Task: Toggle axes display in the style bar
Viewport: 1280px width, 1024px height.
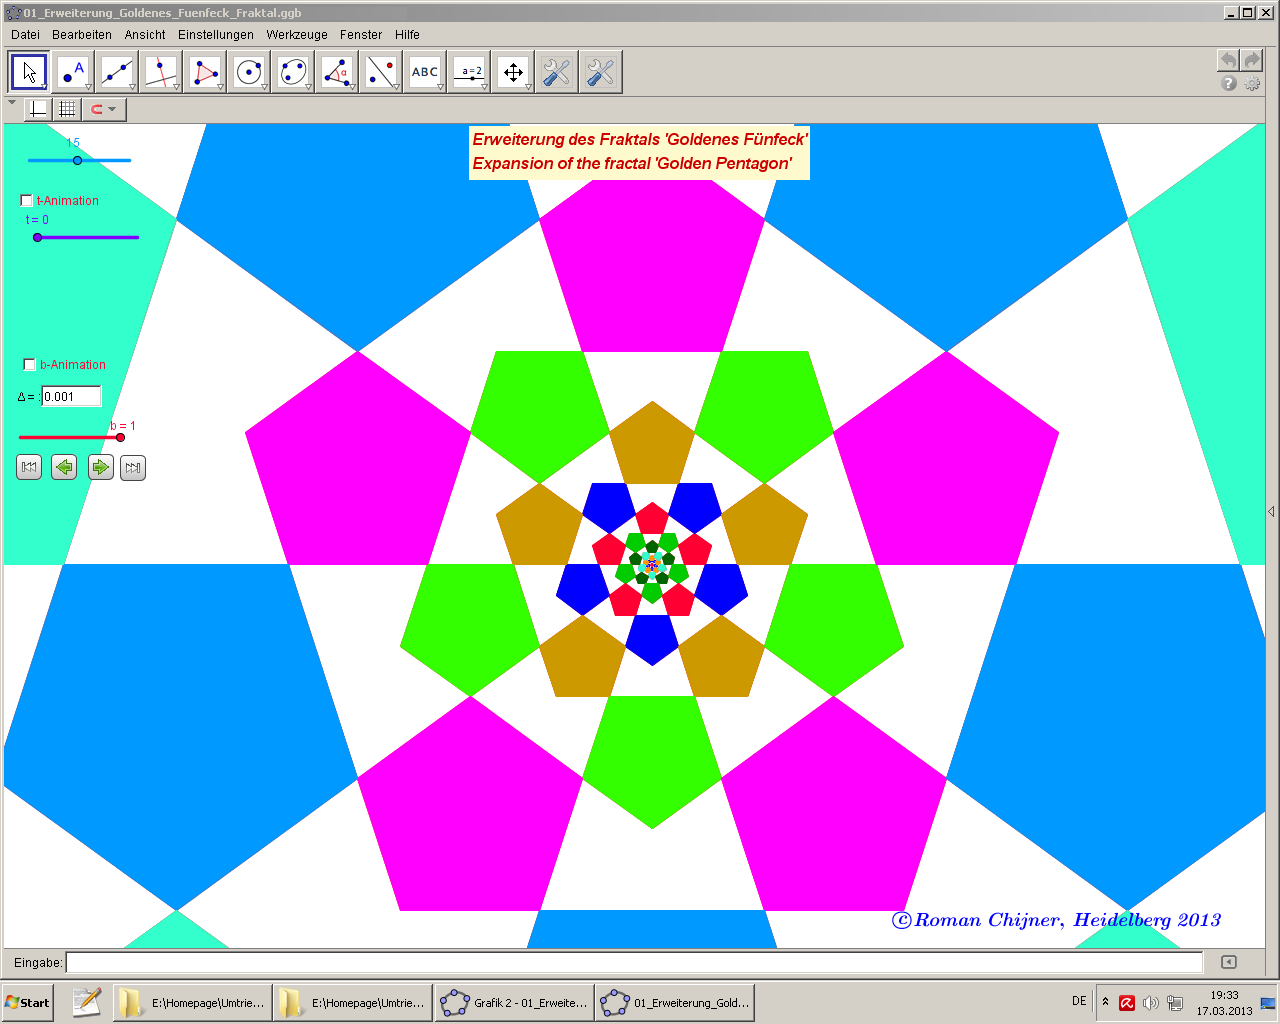Action: [x=38, y=109]
